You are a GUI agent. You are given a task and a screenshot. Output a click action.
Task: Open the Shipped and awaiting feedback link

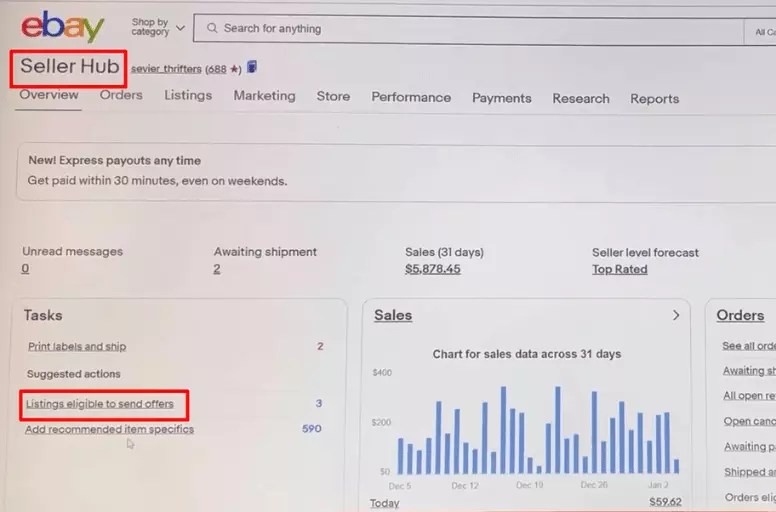(x=750, y=472)
